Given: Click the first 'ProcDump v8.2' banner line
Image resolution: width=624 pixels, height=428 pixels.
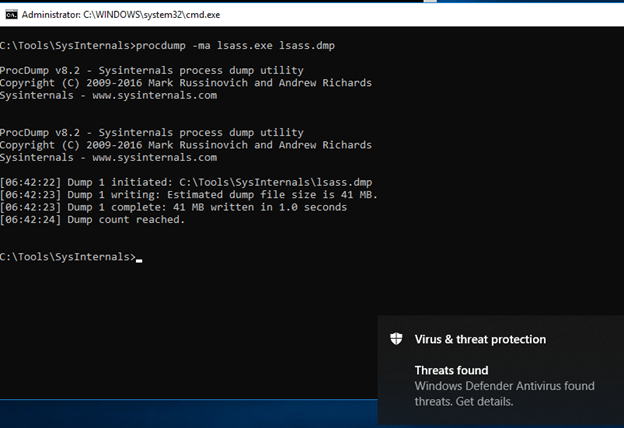Looking at the screenshot, I should 152,70.
